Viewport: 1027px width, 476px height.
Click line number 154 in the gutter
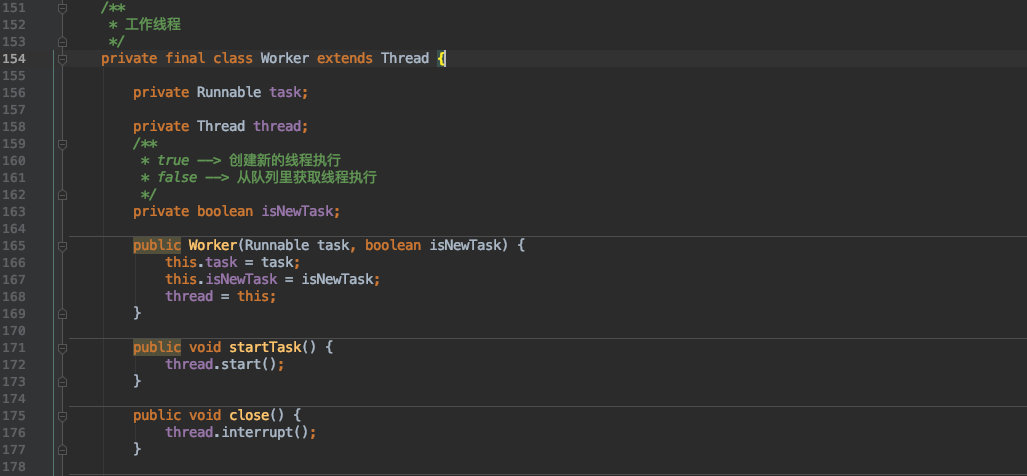point(14,59)
